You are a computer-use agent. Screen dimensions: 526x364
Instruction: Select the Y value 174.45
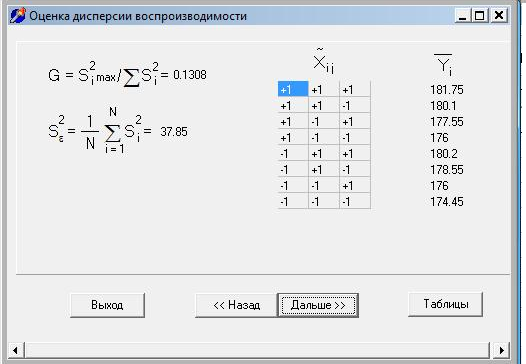446,202
